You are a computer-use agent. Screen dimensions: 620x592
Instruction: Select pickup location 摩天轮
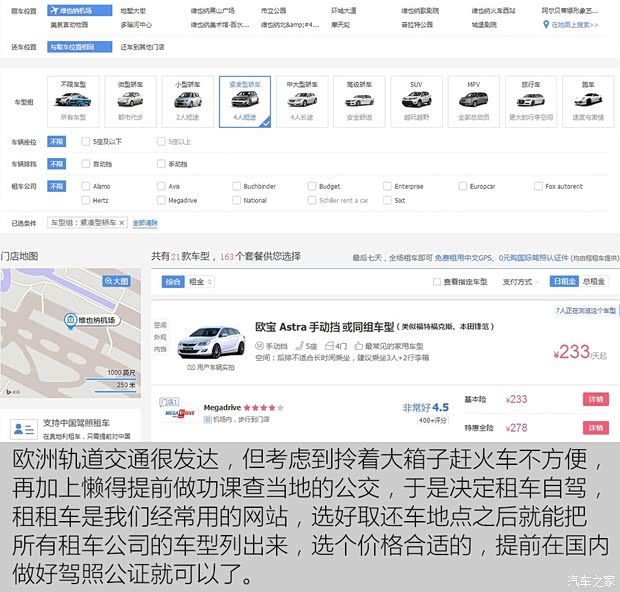(x=340, y=25)
